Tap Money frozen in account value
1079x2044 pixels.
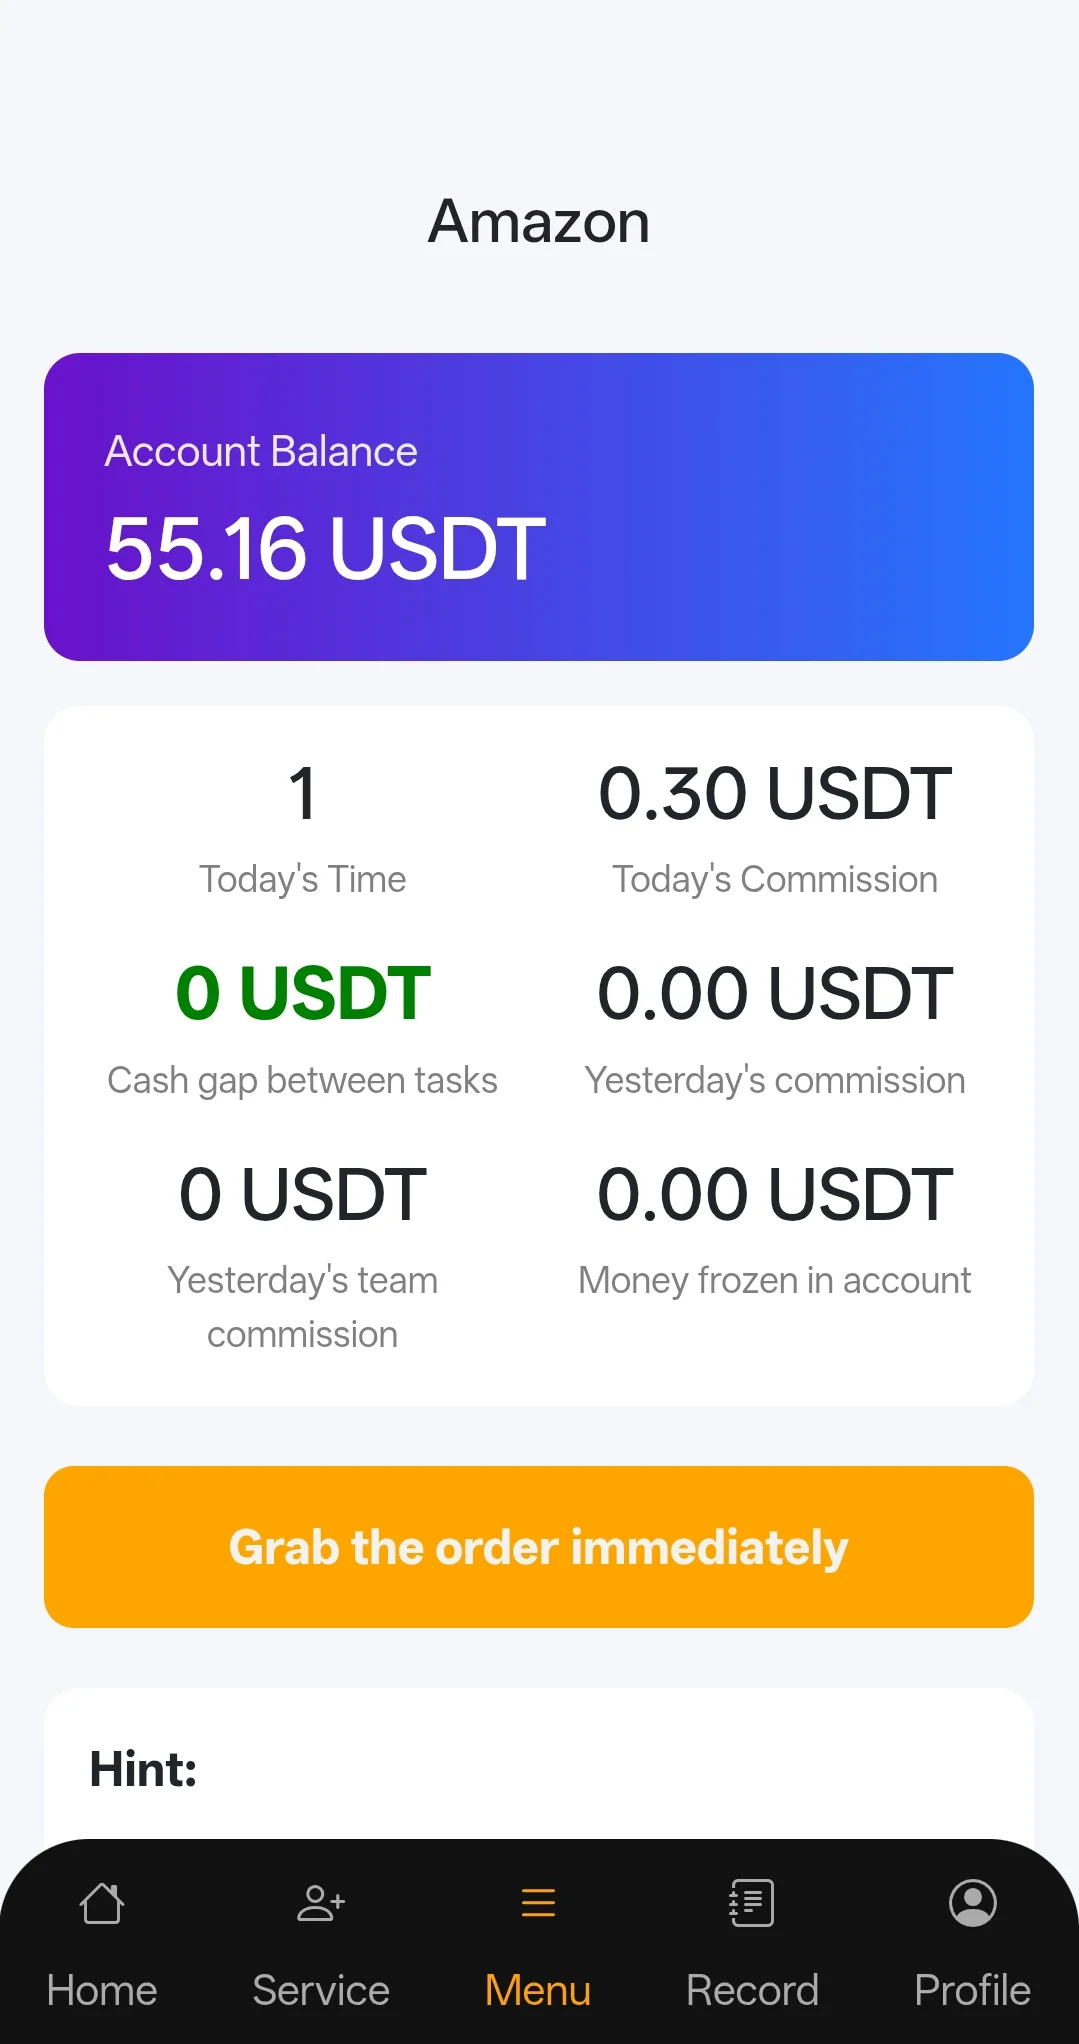tap(775, 1194)
